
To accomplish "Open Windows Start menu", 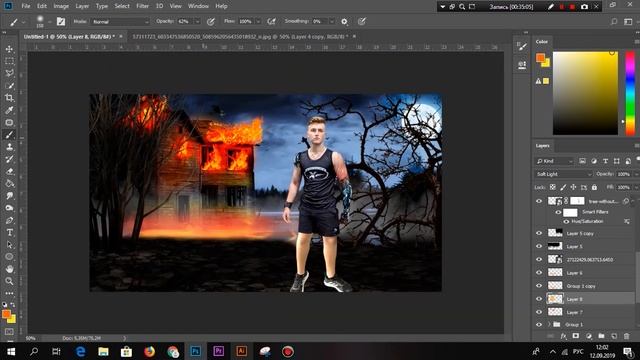I will [x=11, y=351].
